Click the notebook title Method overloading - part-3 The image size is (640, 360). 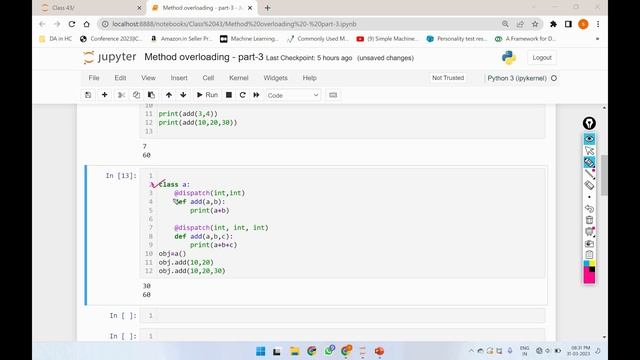pyautogui.click(x=204, y=57)
